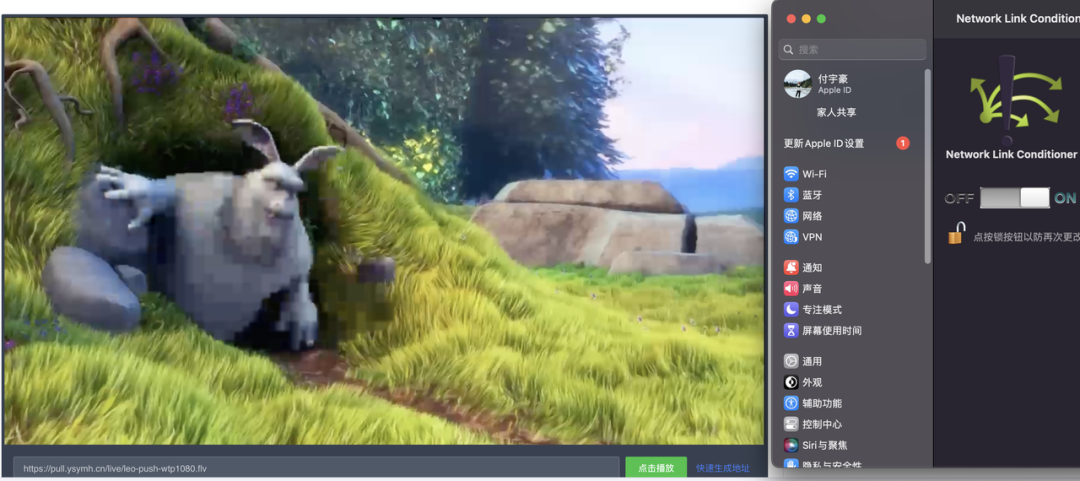
Task: Click the magnifier icon in search field
Action: click(789, 50)
